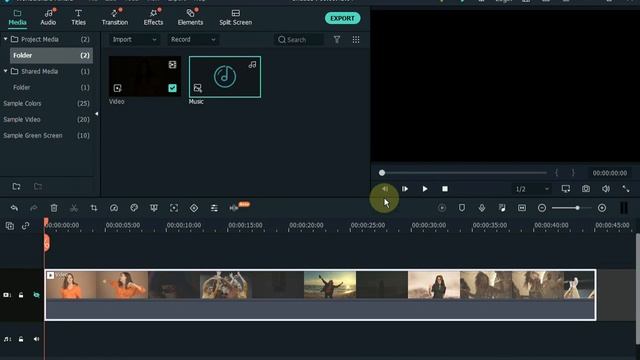Click the EXPORT button
Viewport: 640px width, 360px height.
(342, 18)
